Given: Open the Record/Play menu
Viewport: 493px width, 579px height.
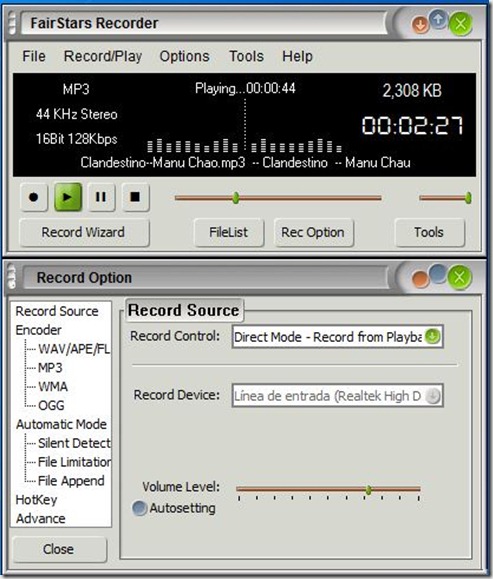Looking at the screenshot, I should 103,56.
